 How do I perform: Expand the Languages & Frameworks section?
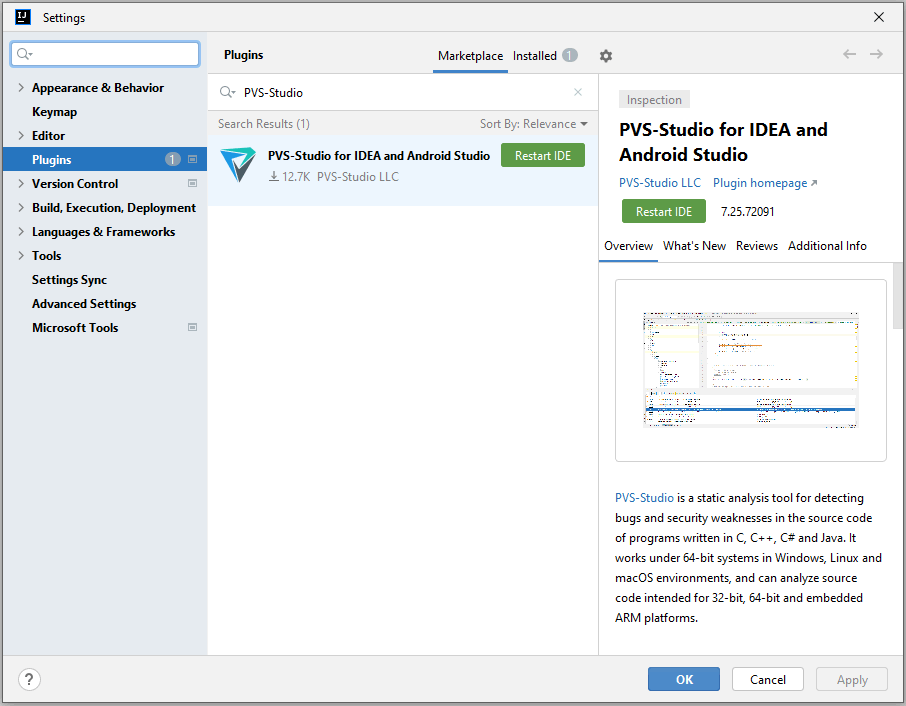21,232
